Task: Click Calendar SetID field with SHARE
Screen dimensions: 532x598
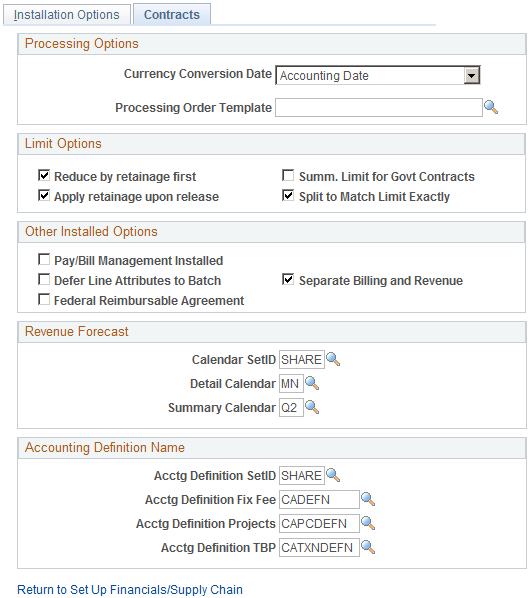Action: (x=302, y=360)
